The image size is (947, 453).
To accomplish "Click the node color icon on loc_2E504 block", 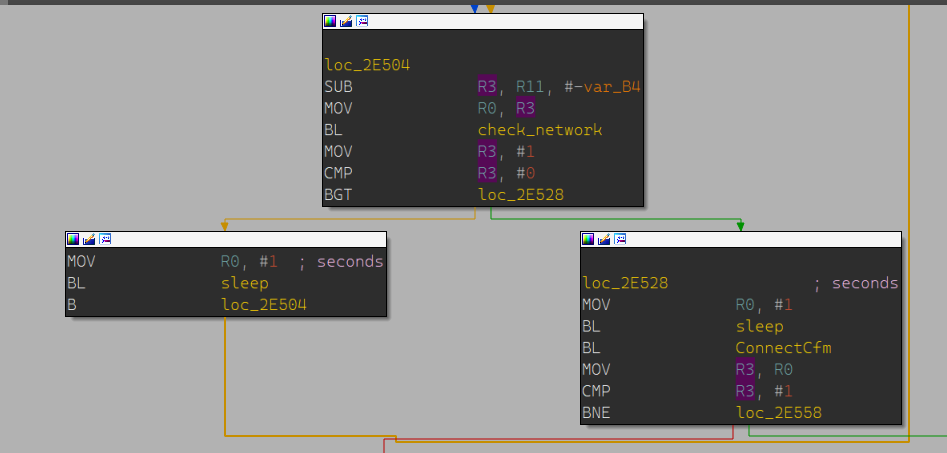I will tap(330, 21).
